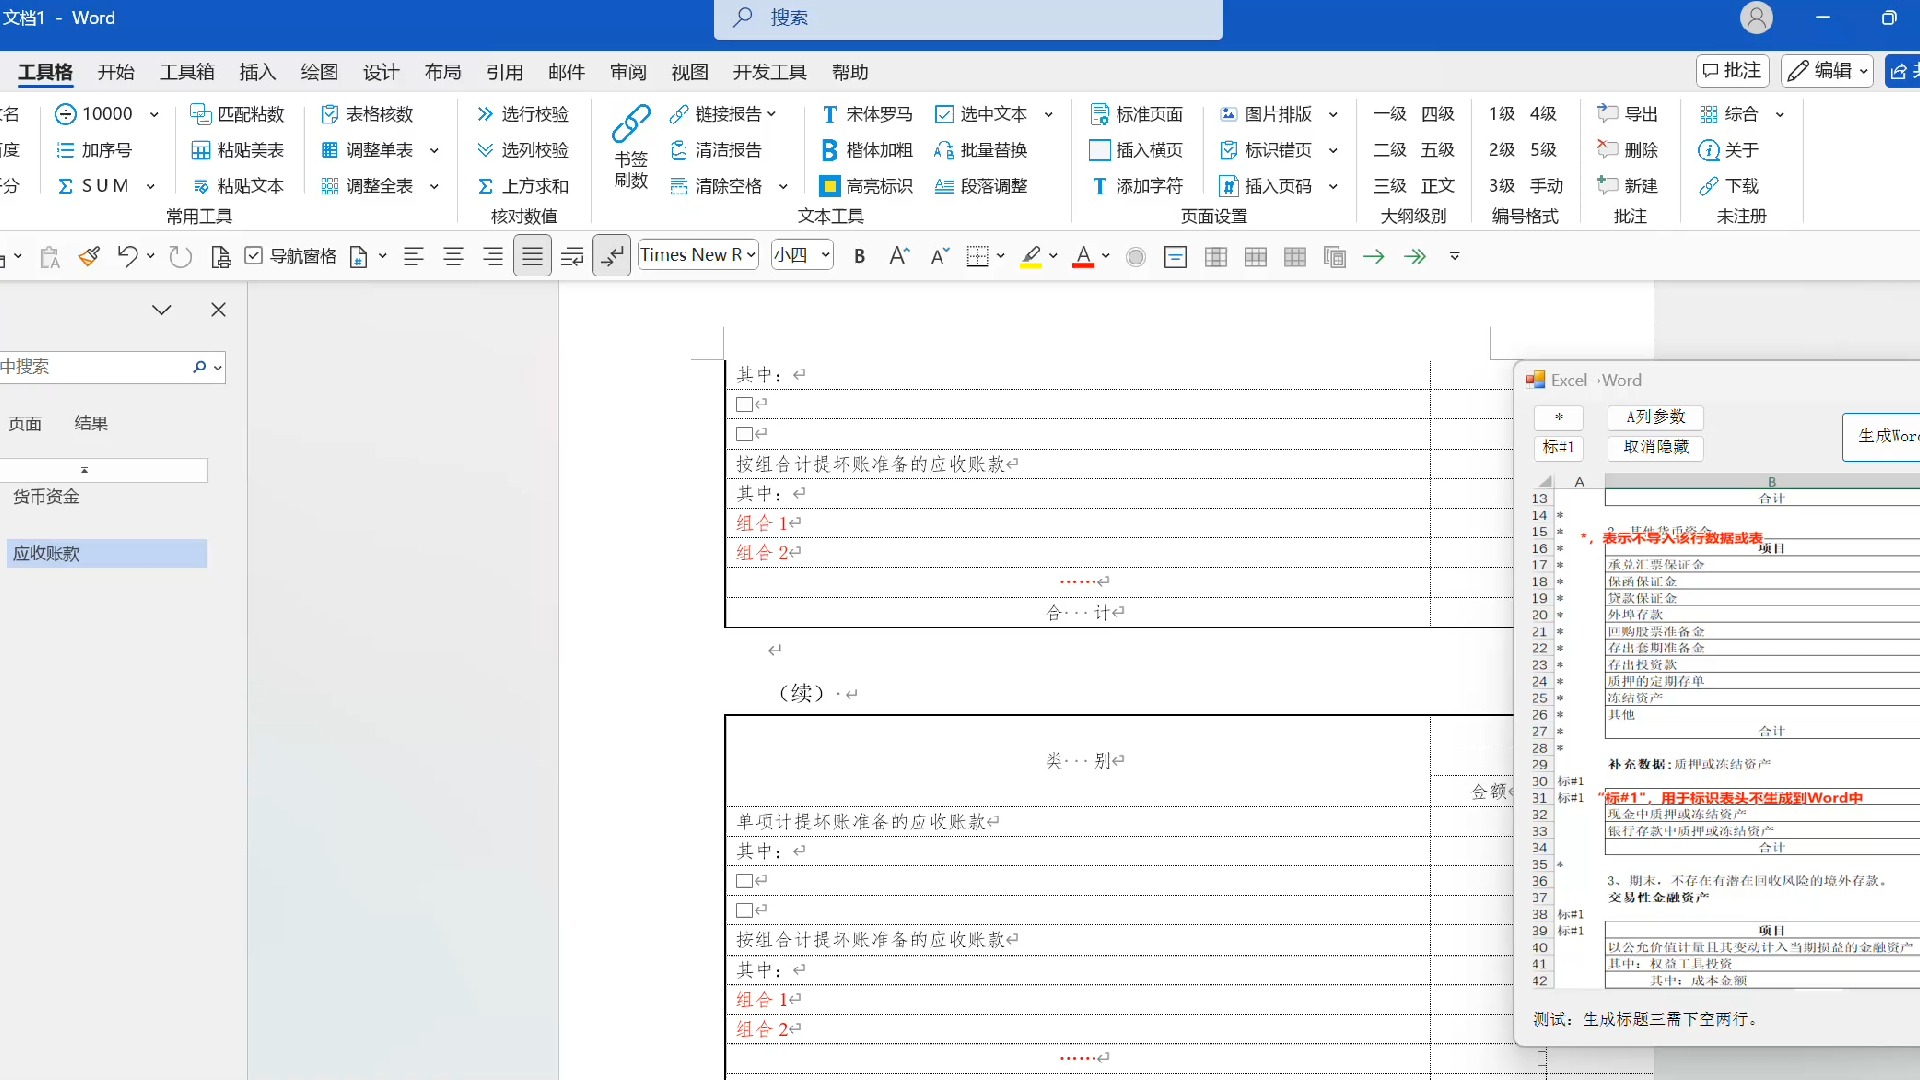The image size is (1920, 1080).
Task: Click the 高亮标识 highlight icon
Action: tap(829, 186)
